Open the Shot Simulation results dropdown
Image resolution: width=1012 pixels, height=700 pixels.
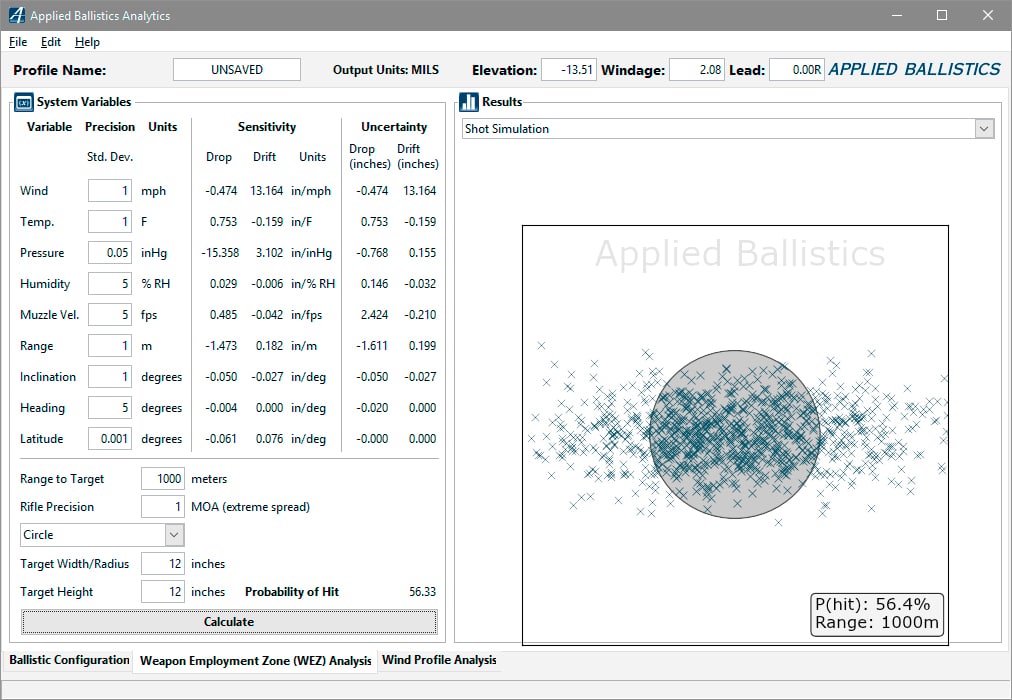click(727, 128)
